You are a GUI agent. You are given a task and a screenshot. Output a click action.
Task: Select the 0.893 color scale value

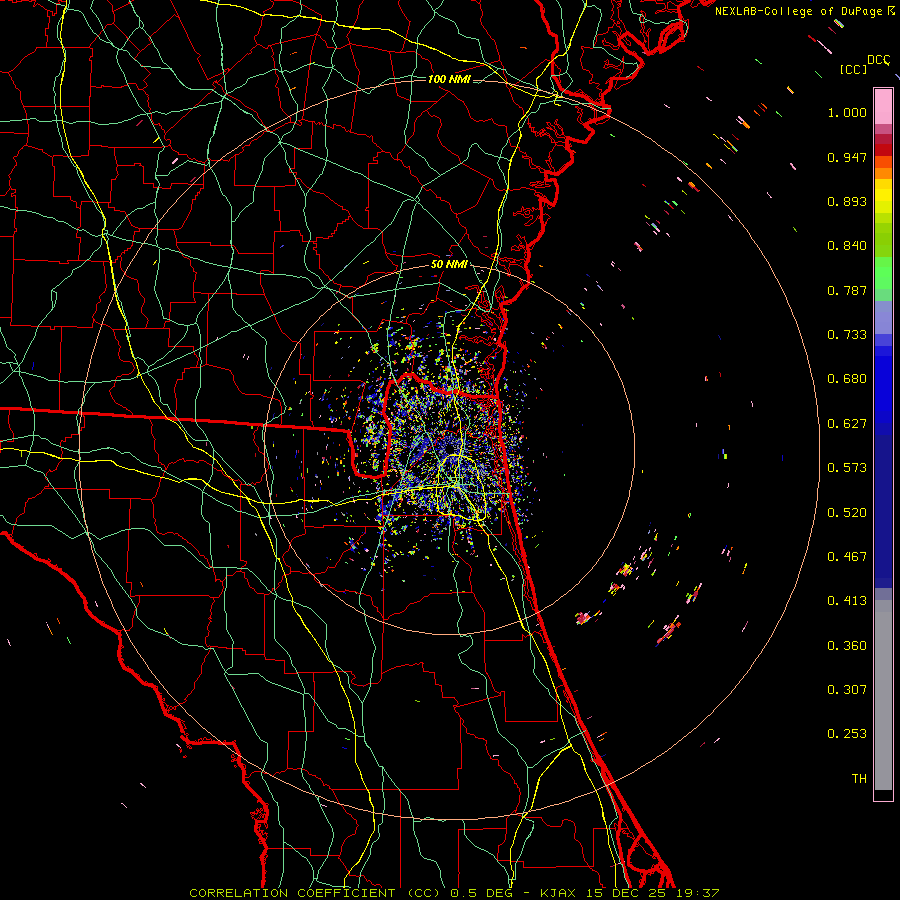[x=847, y=201]
